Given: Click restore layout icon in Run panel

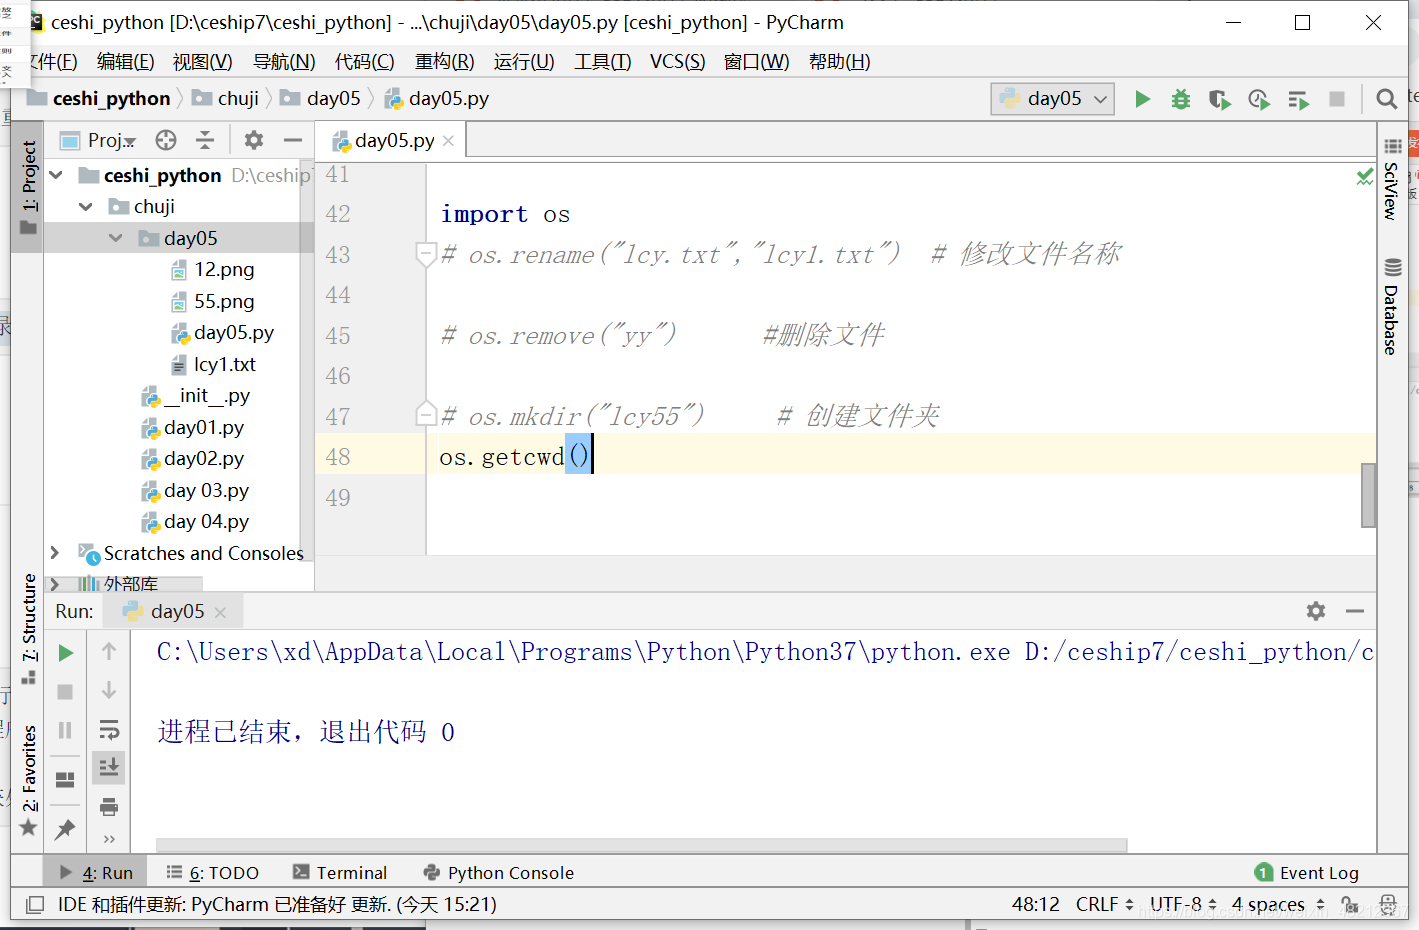Looking at the screenshot, I should pyautogui.click(x=65, y=780).
